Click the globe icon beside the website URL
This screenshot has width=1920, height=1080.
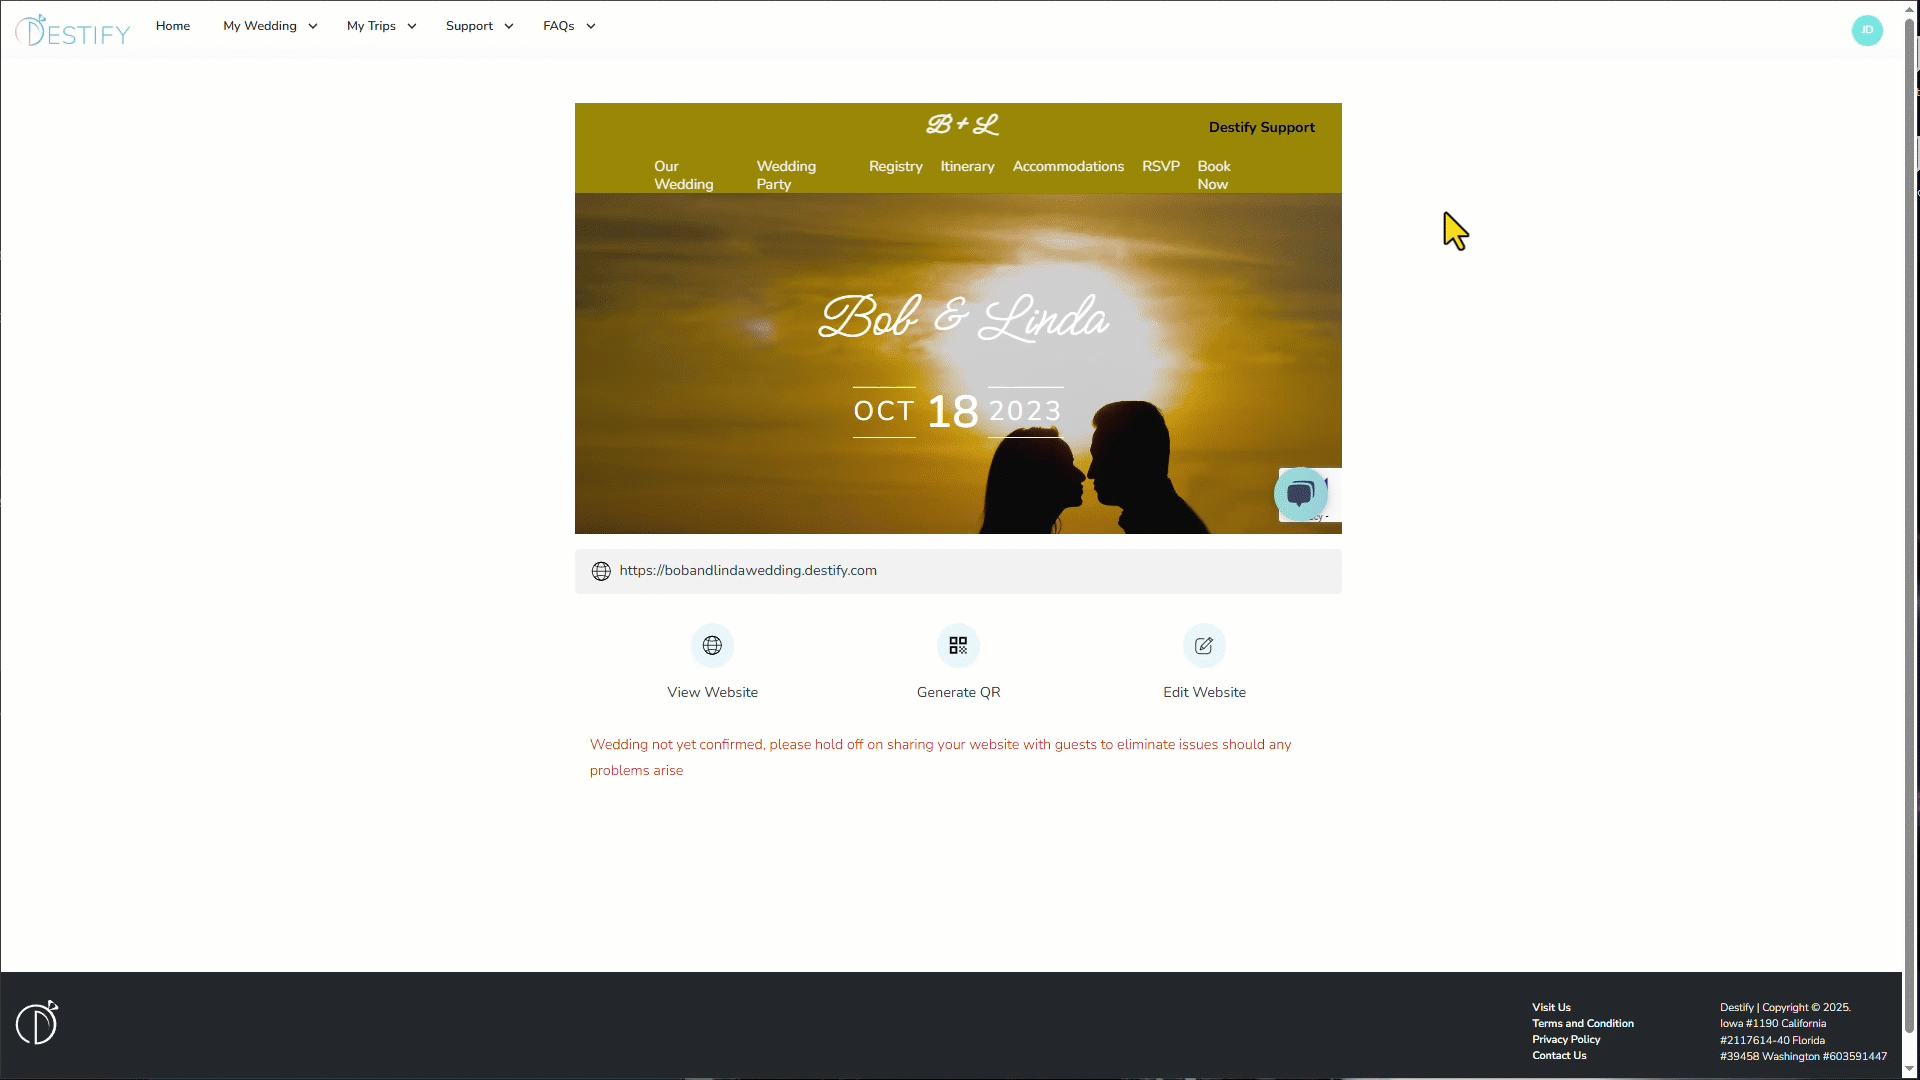tap(601, 571)
